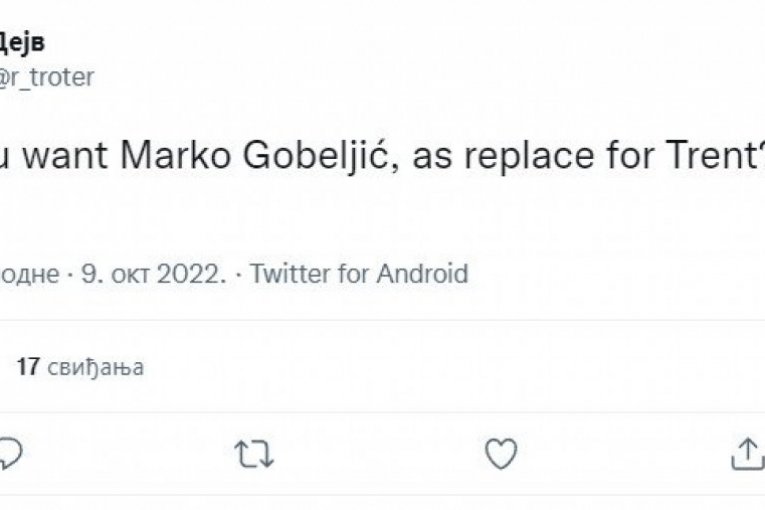Click the display name Дејв
The image size is (765, 510).
pos(22,42)
